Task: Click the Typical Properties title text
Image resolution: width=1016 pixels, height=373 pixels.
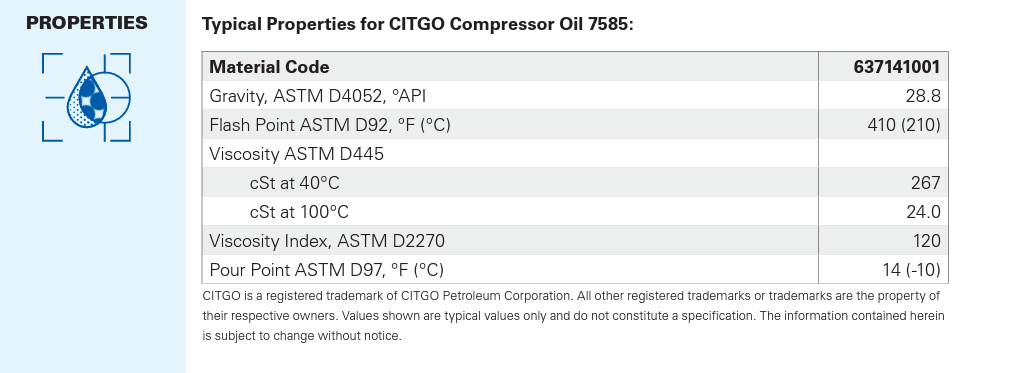Action: coord(418,25)
